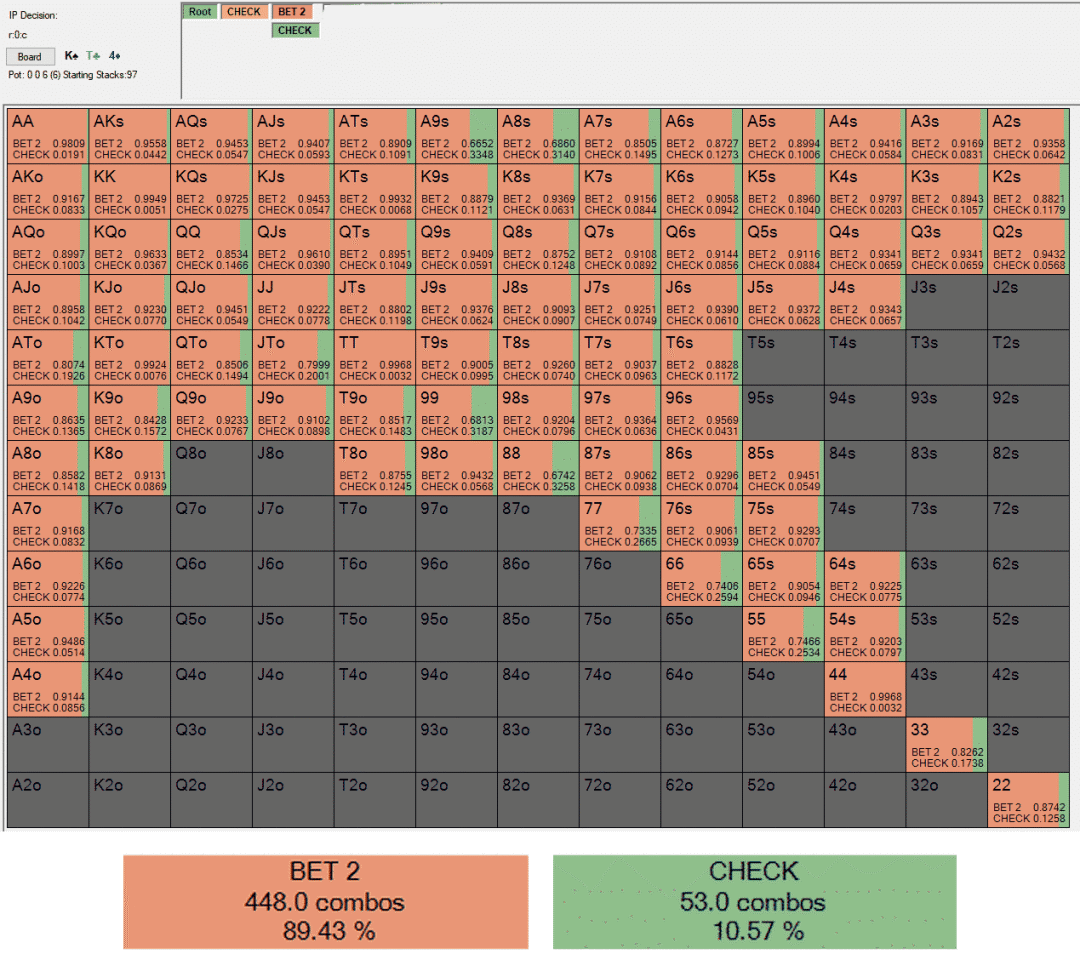Select the orange CHECK node beside Root
1080x977 pixels.
click(243, 12)
